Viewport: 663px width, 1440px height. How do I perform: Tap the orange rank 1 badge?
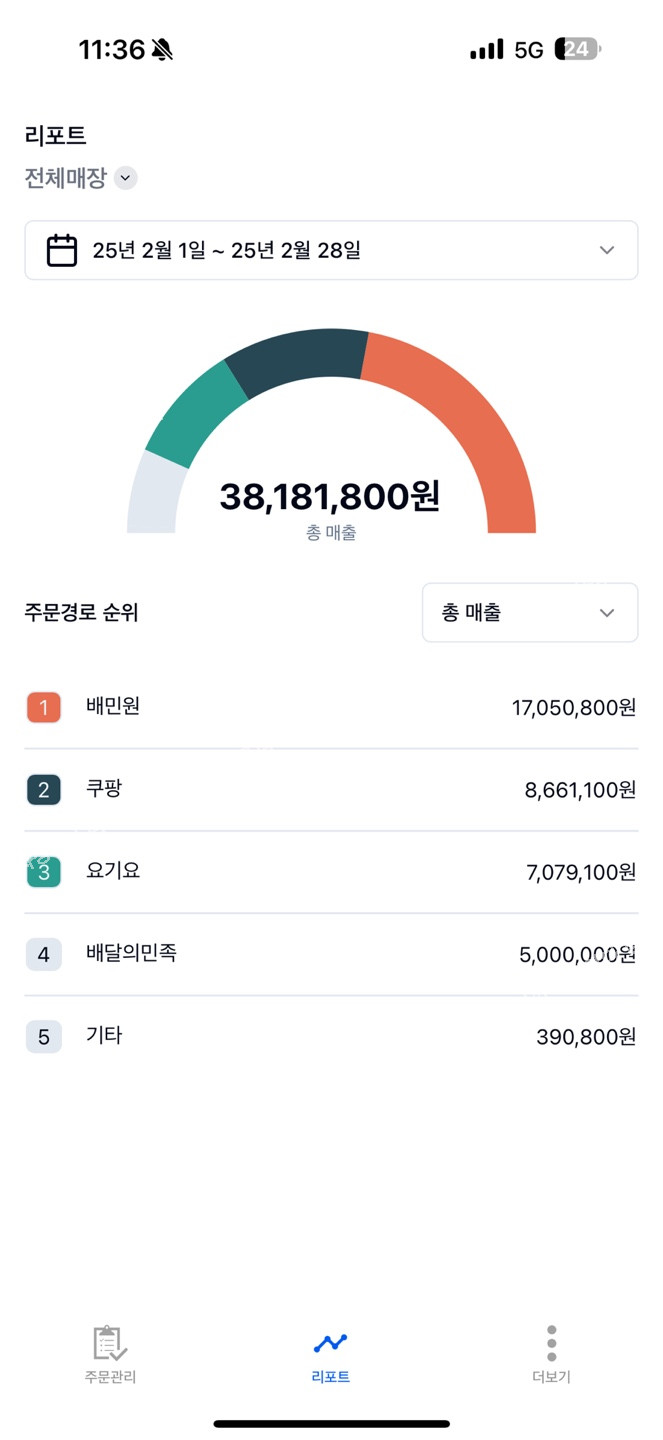pyautogui.click(x=44, y=708)
